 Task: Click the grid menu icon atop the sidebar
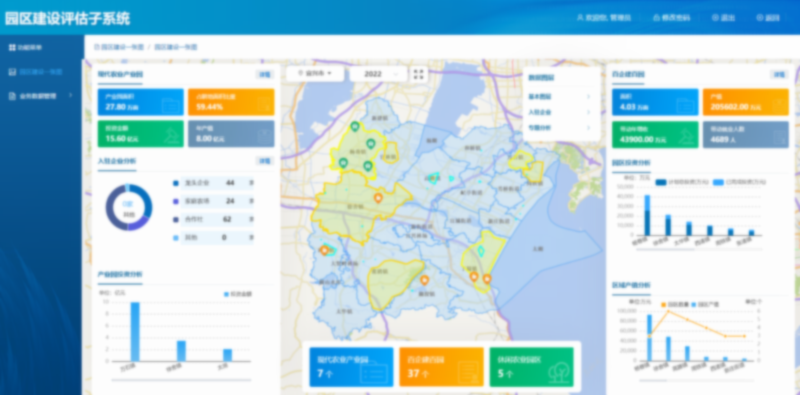pyautogui.click(x=12, y=47)
